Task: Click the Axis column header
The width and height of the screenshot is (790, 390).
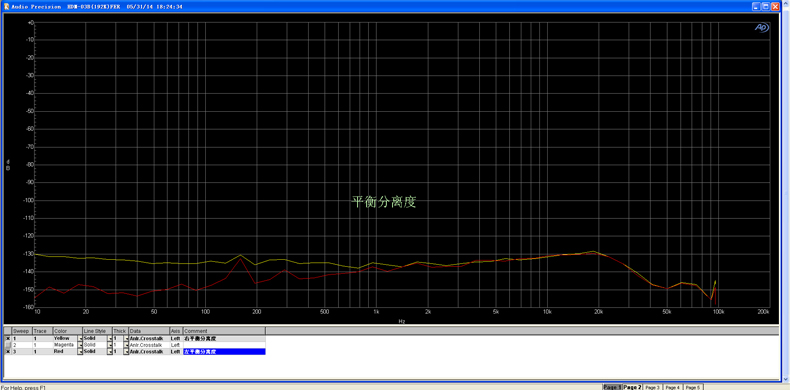Action: 176,331
